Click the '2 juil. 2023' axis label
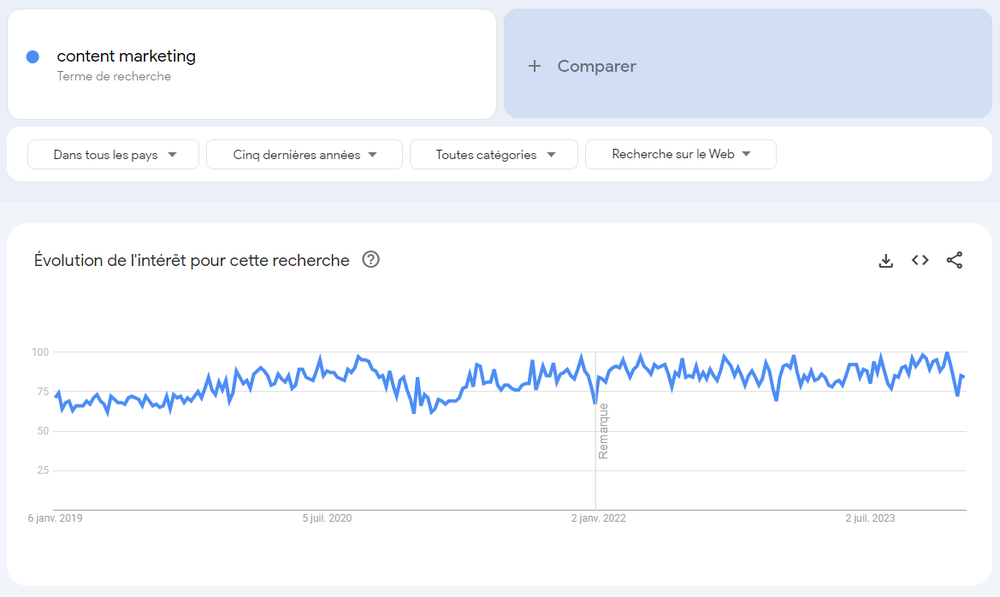 pyautogui.click(x=870, y=518)
